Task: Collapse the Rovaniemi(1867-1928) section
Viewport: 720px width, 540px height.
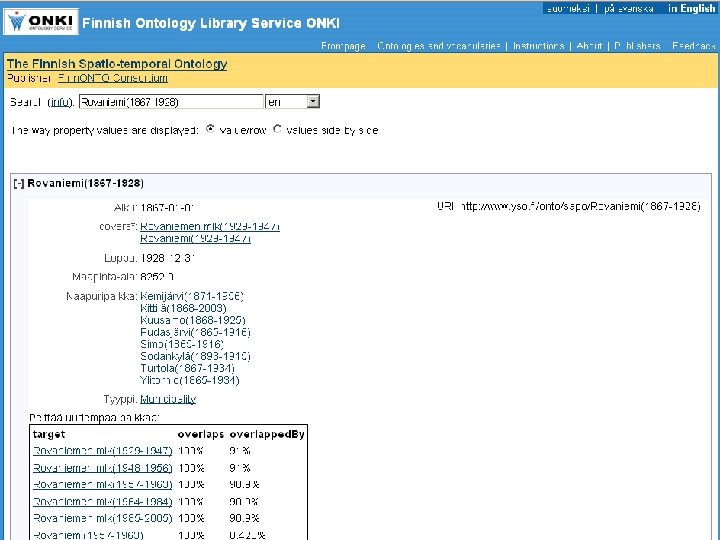Action: click(19, 183)
